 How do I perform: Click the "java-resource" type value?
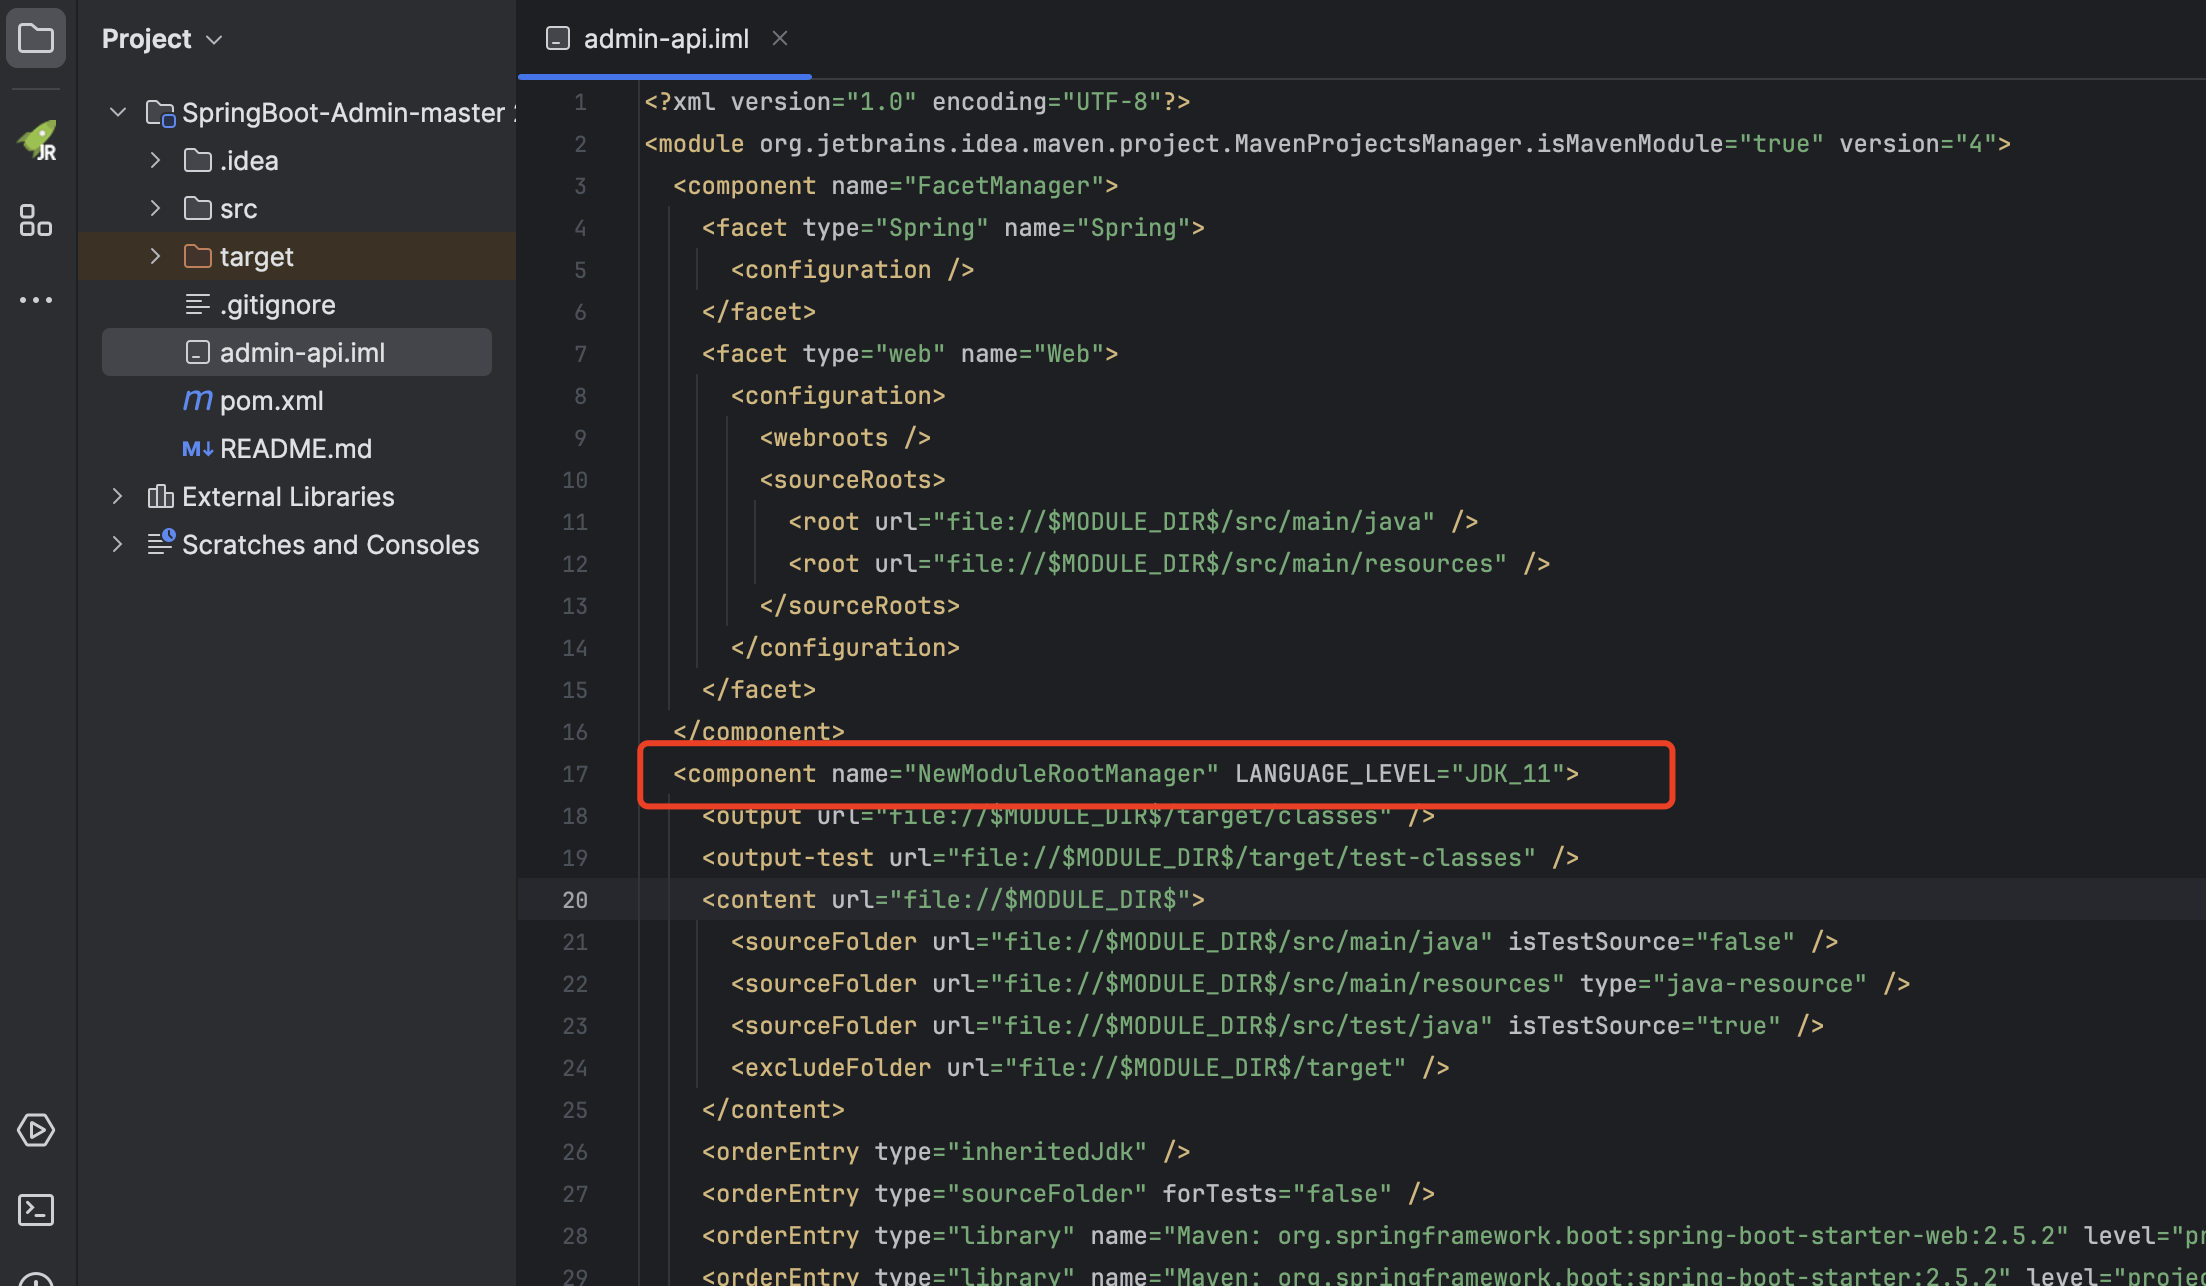tap(1759, 984)
